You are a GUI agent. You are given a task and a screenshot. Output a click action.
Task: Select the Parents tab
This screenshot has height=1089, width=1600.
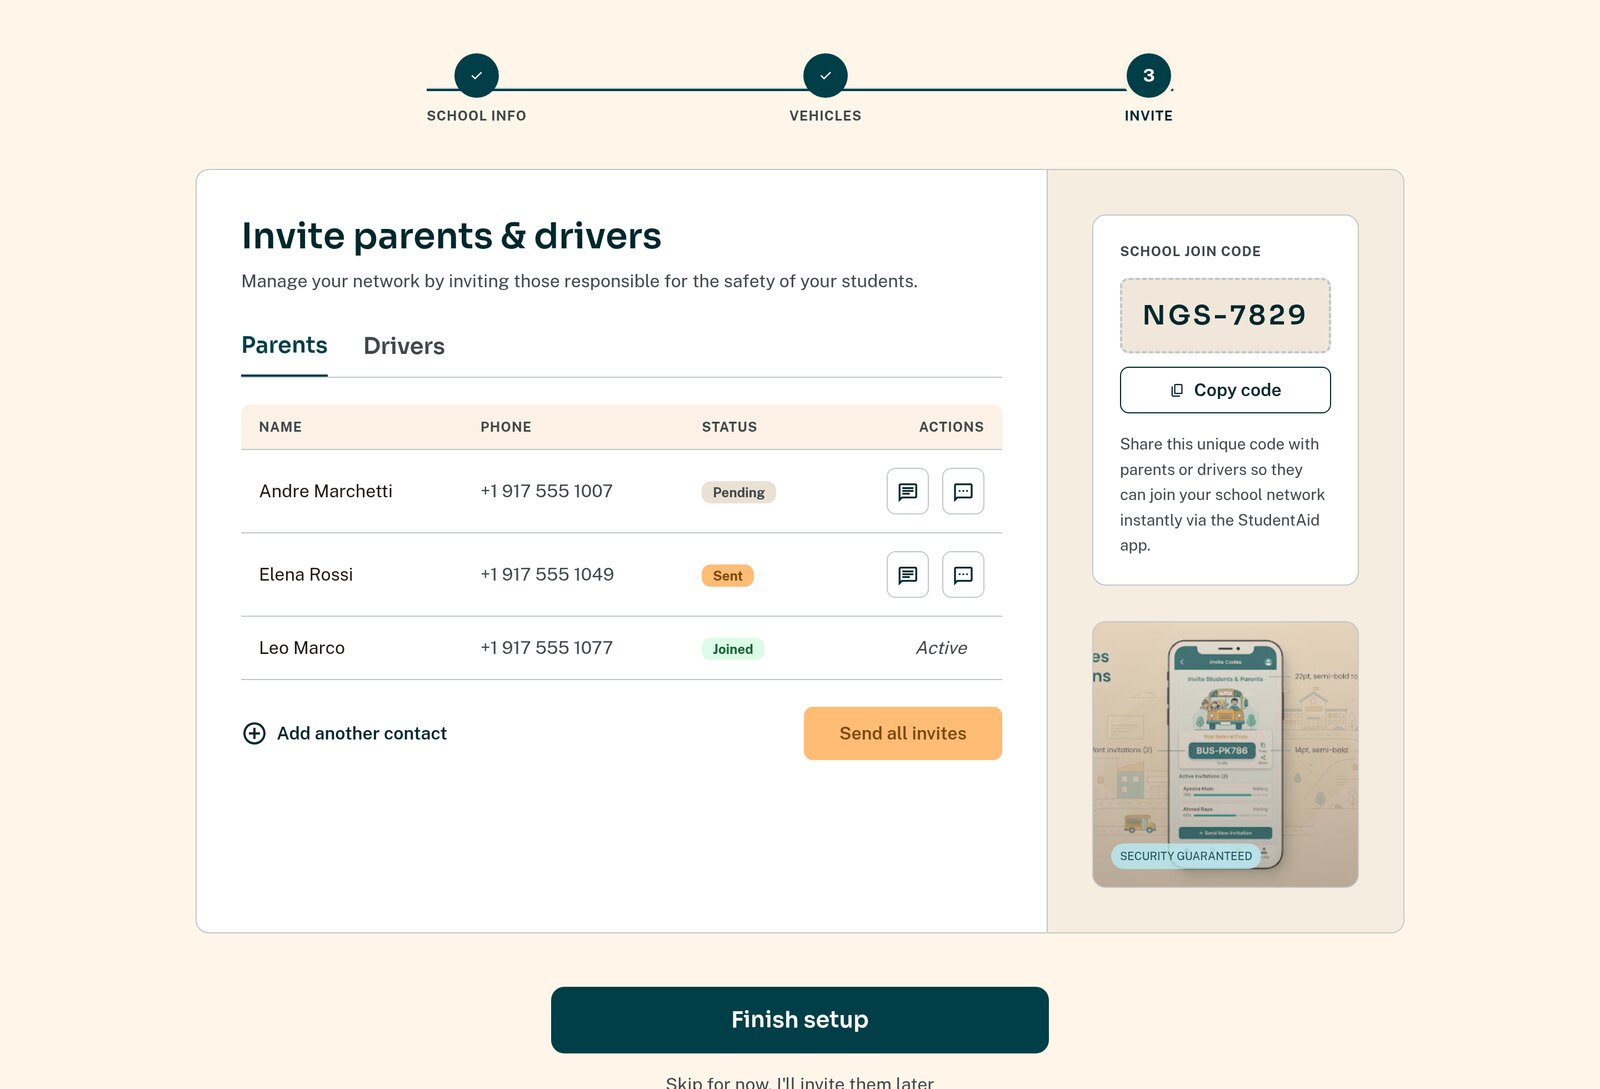(x=284, y=345)
